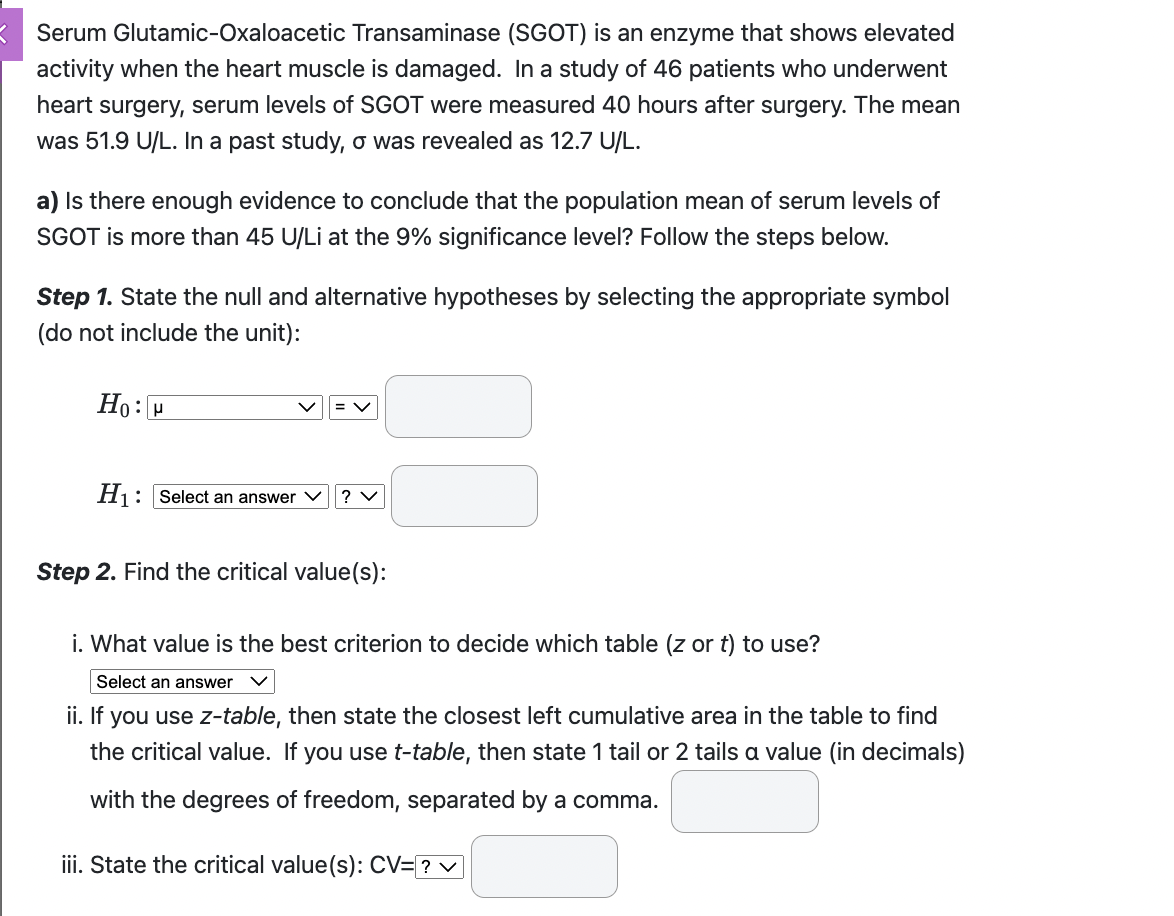The width and height of the screenshot is (1174, 916).
Task: Click the H0 hypothesis value input box
Action: tap(458, 406)
